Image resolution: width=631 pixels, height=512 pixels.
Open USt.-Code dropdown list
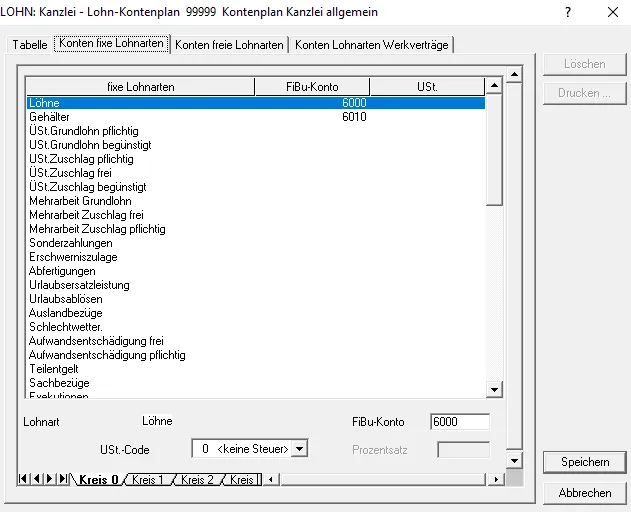coord(299,448)
